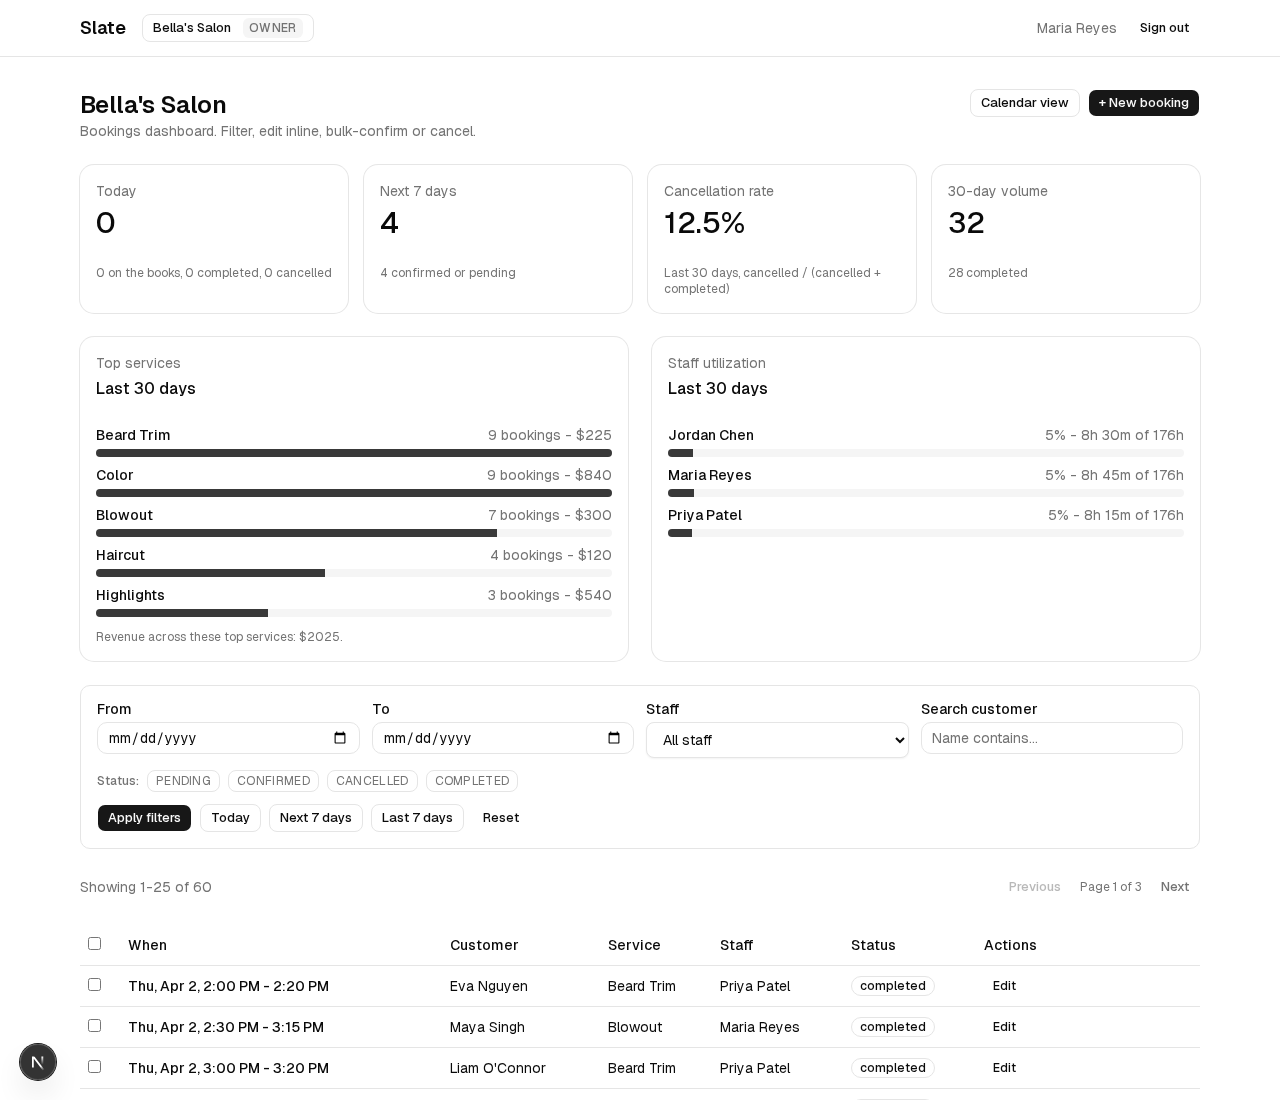Click the 'When' column header

point(147,945)
